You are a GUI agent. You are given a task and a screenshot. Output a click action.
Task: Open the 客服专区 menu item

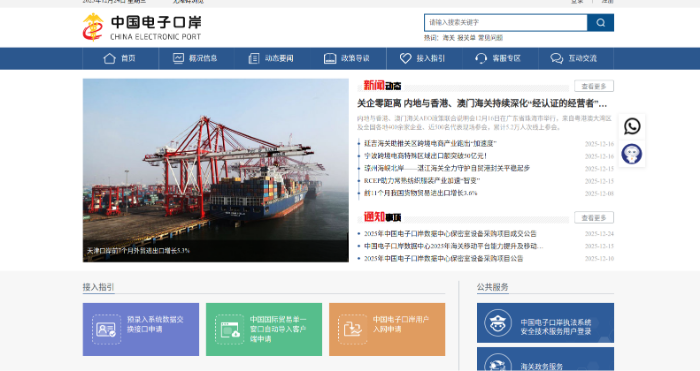coord(507,58)
